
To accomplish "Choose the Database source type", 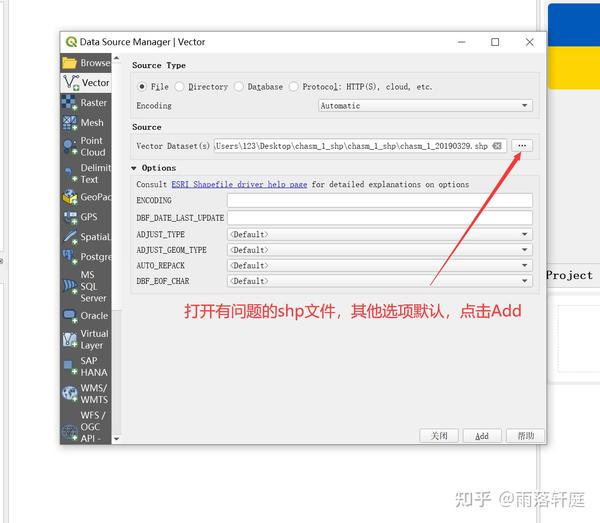I will 238,87.
